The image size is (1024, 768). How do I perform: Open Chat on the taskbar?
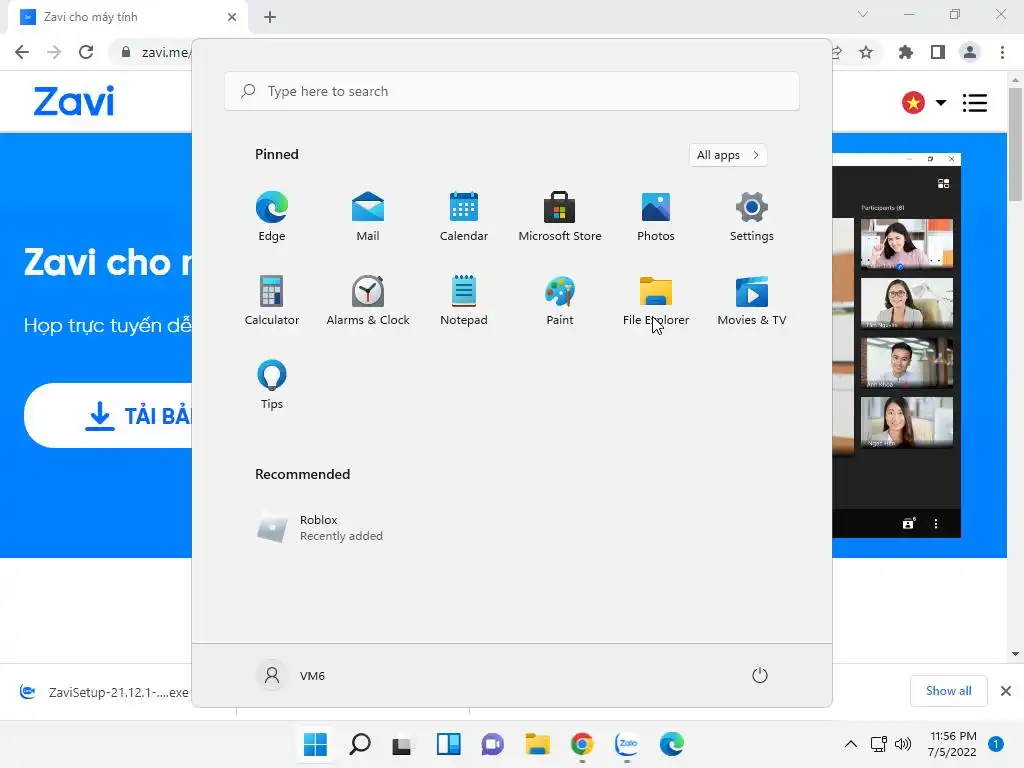pyautogui.click(x=493, y=744)
